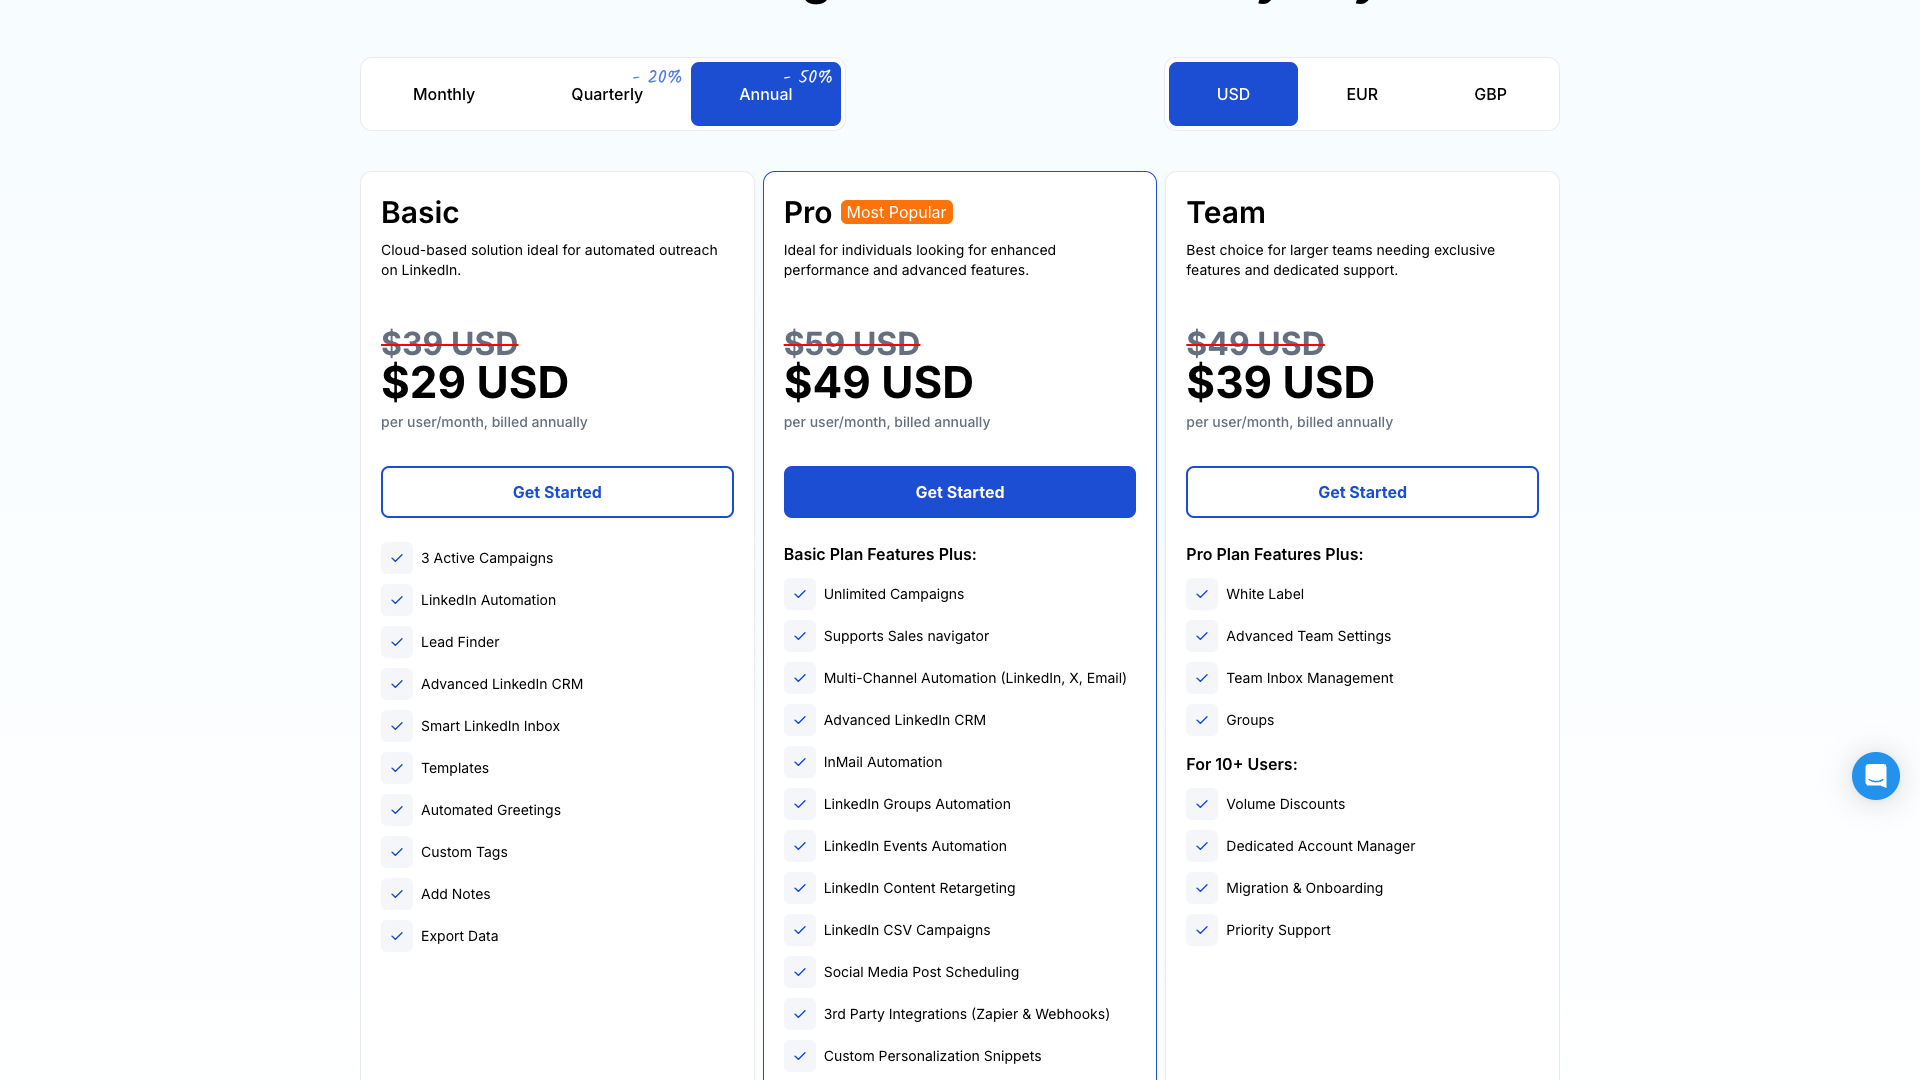Select USD as the currency
This screenshot has width=1920, height=1080.
pos(1233,94)
